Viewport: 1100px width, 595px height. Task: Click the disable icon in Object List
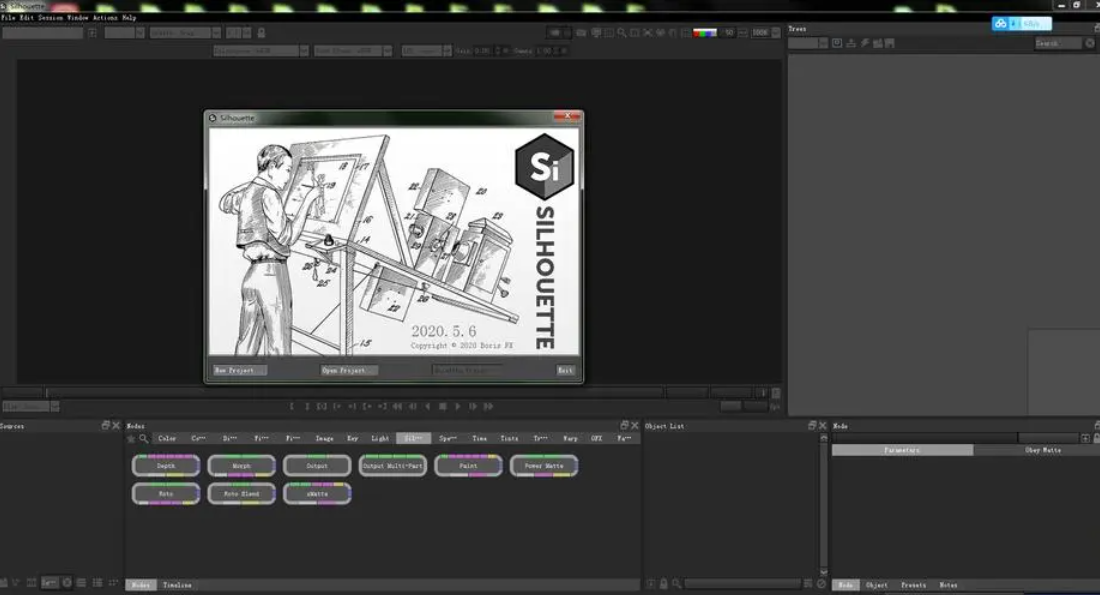click(x=821, y=584)
